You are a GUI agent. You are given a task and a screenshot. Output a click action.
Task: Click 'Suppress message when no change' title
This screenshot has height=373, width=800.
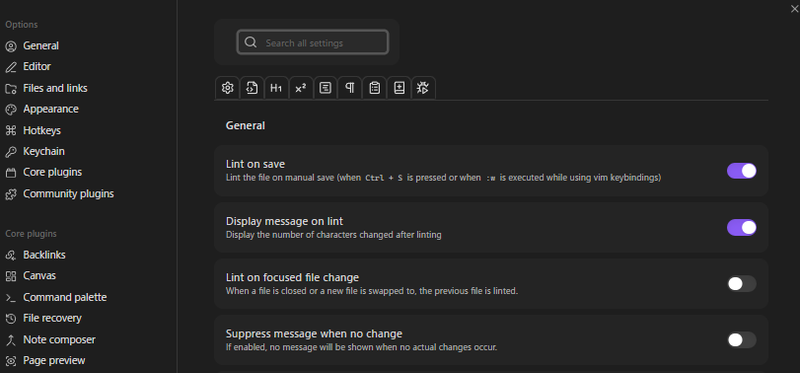pyautogui.click(x=314, y=334)
